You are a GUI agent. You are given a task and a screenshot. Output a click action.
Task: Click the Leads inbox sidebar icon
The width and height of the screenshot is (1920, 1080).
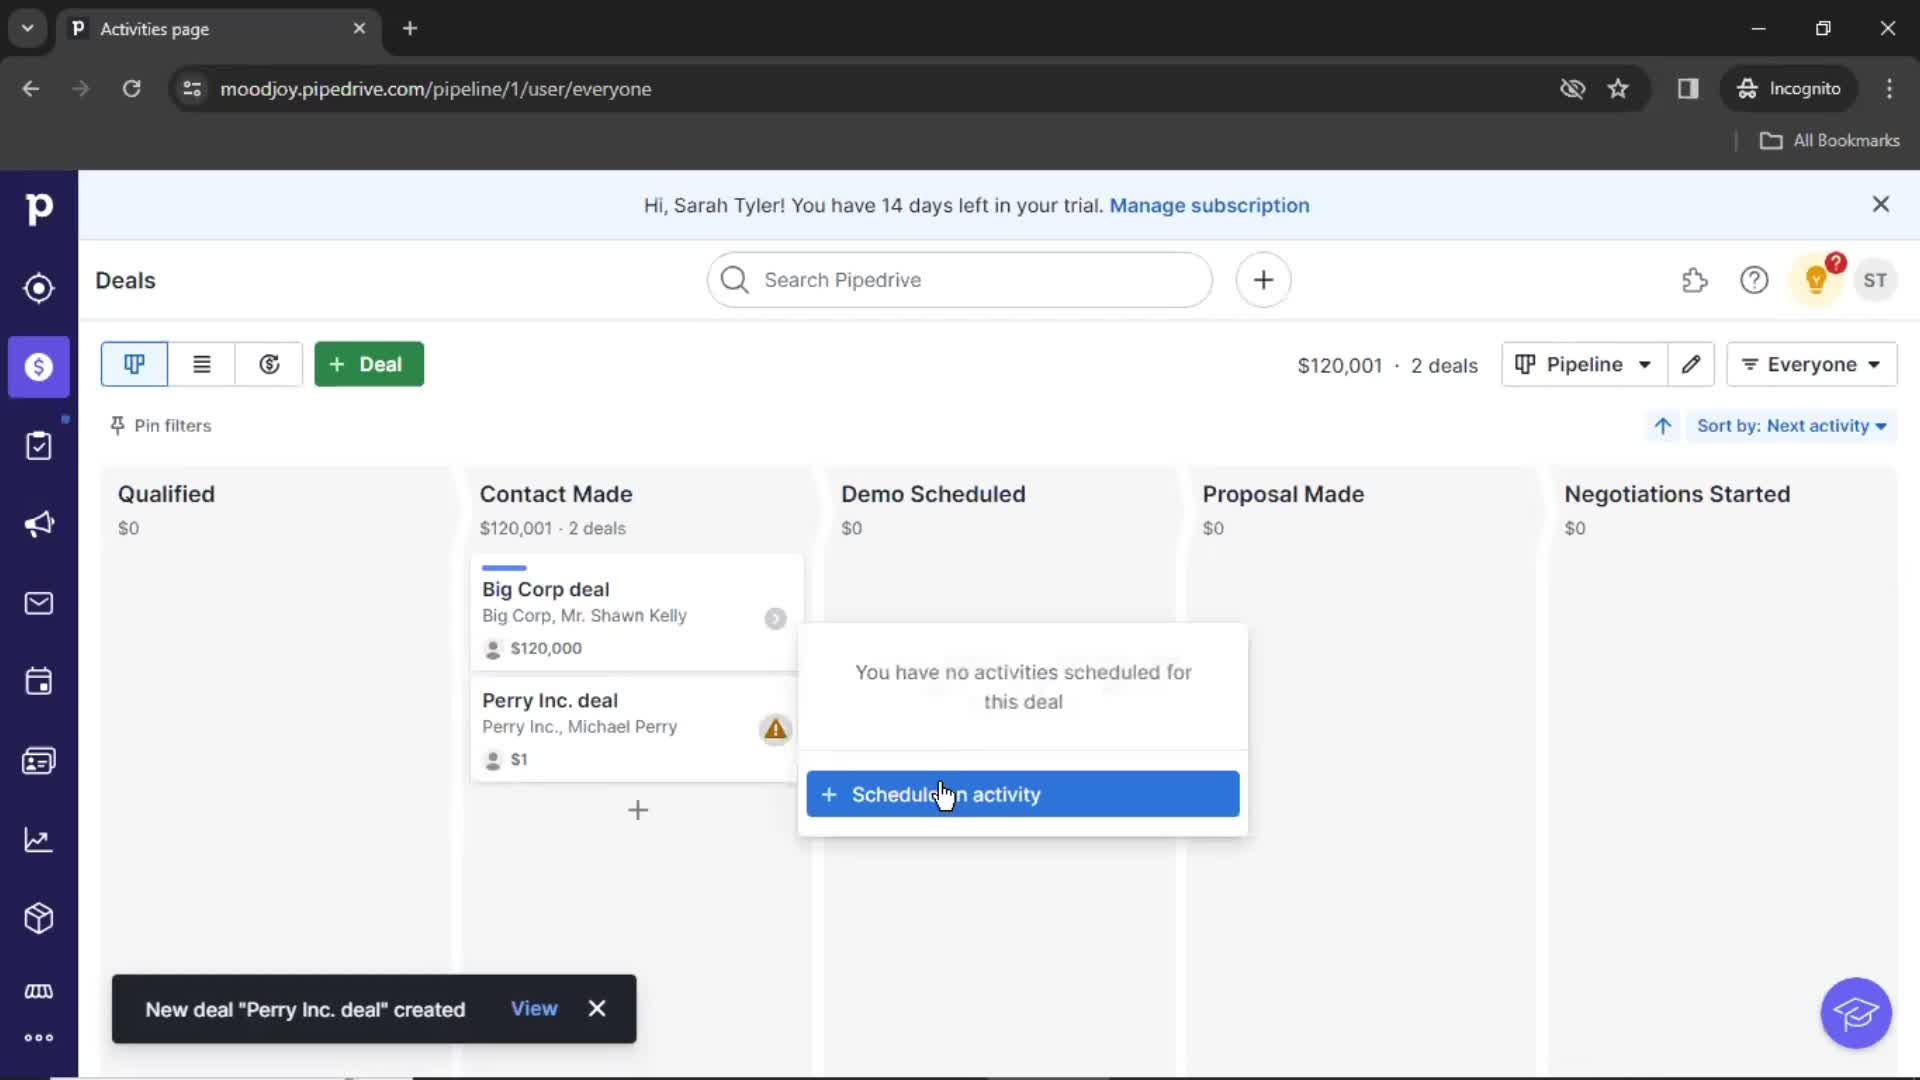coord(38,287)
